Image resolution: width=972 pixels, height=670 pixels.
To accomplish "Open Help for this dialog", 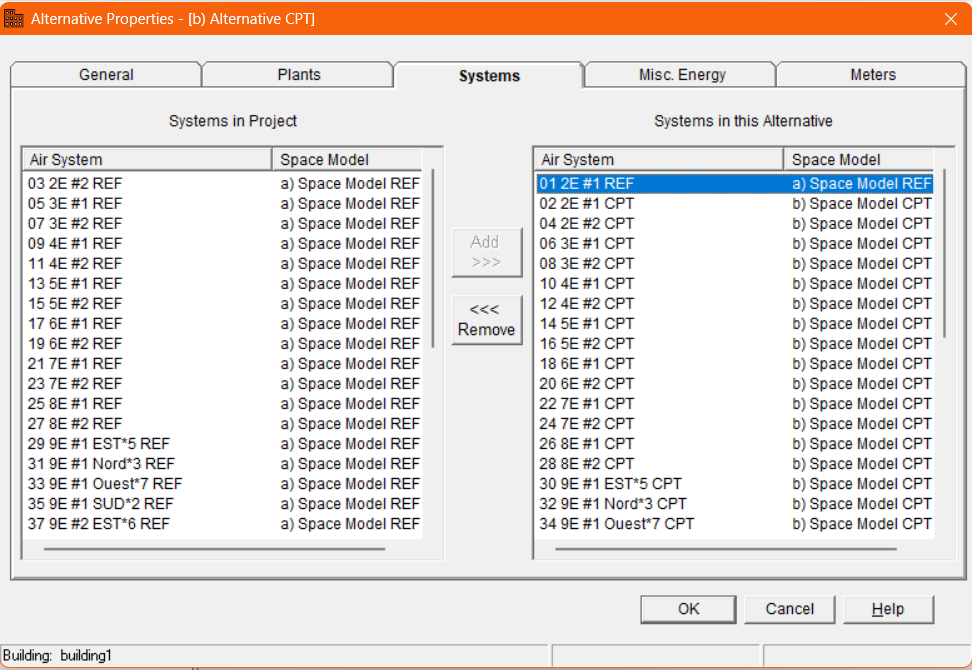I will pos(887,609).
